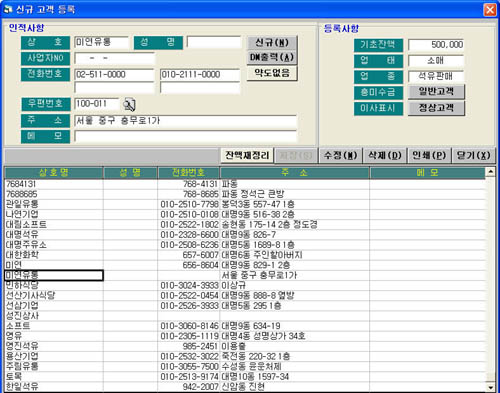Click the 약도없음 button
500x393 pixels.
tap(272, 73)
